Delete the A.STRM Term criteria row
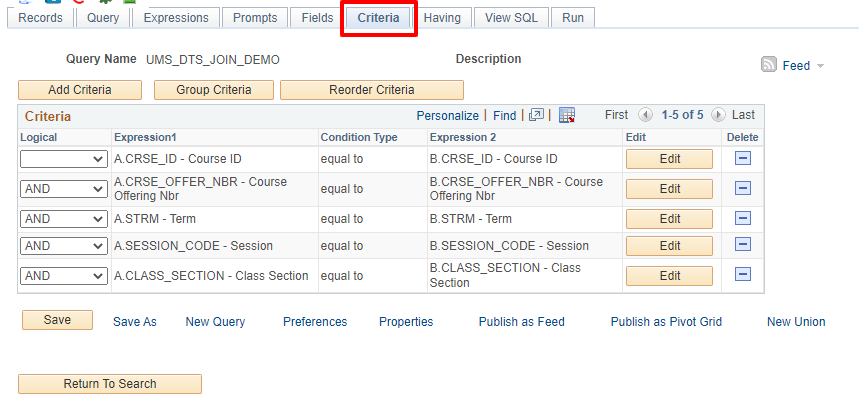 742,219
